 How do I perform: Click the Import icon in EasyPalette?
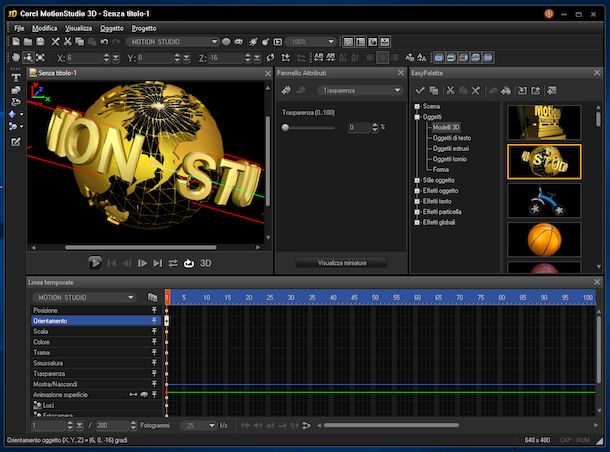[522, 91]
